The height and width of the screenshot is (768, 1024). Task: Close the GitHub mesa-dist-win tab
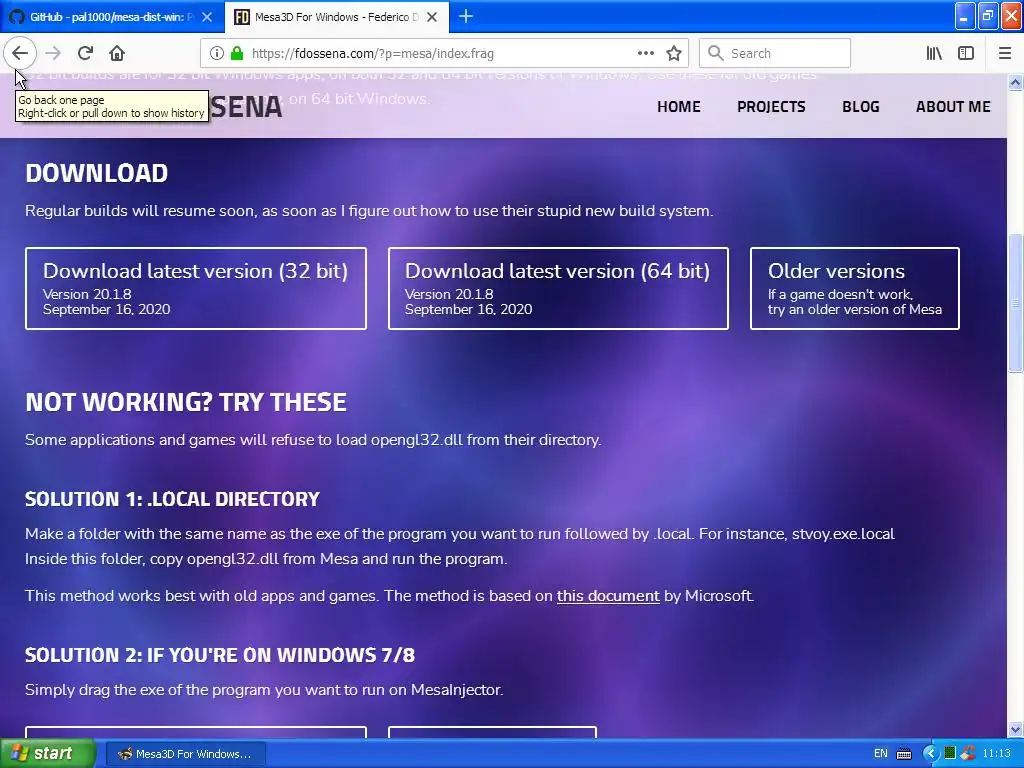(x=207, y=17)
